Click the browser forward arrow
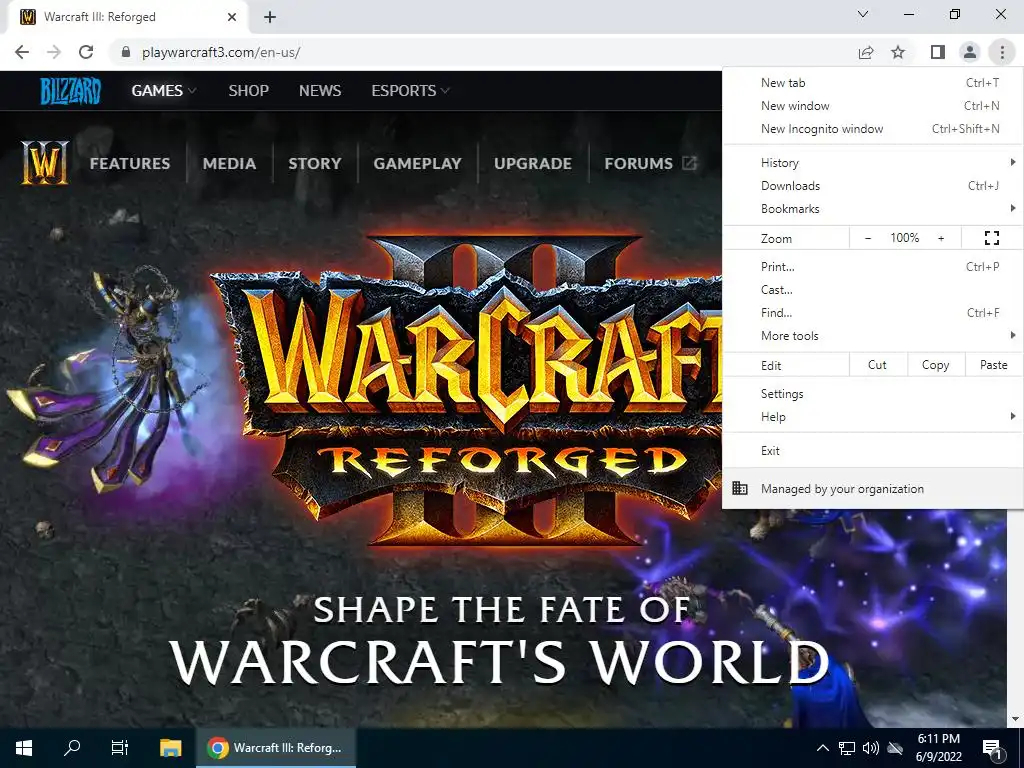The width and height of the screenshot is (1024, 768). 54,52
